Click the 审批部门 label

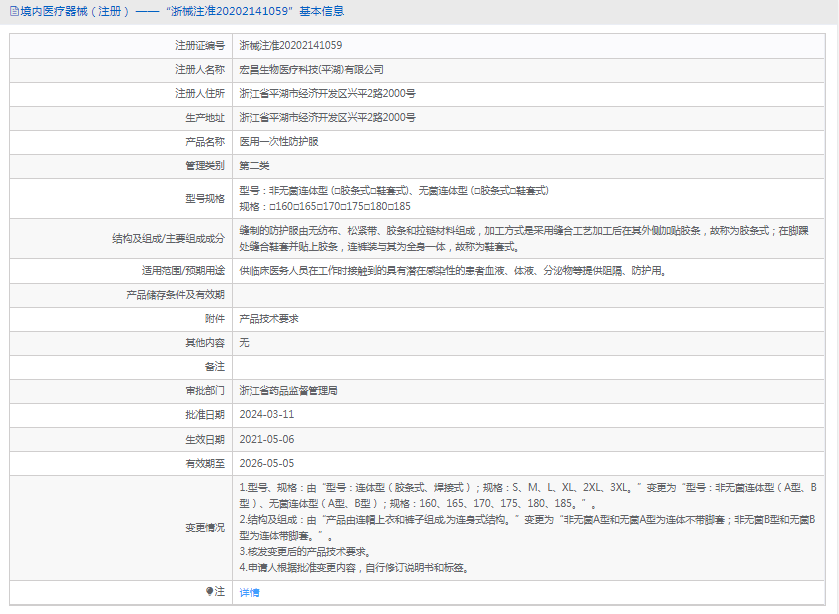(x=205, y=391)
